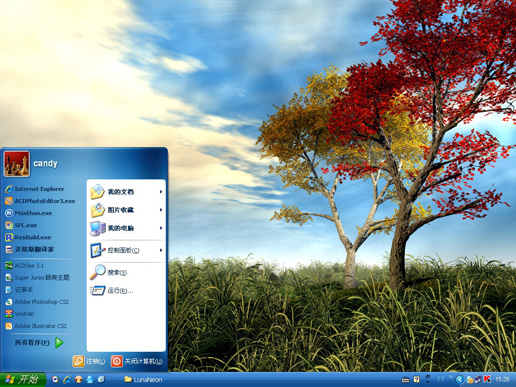The width and height of the screenshot is (516, 387).
Task: Click the candy user name label
Action: point(45,163)
